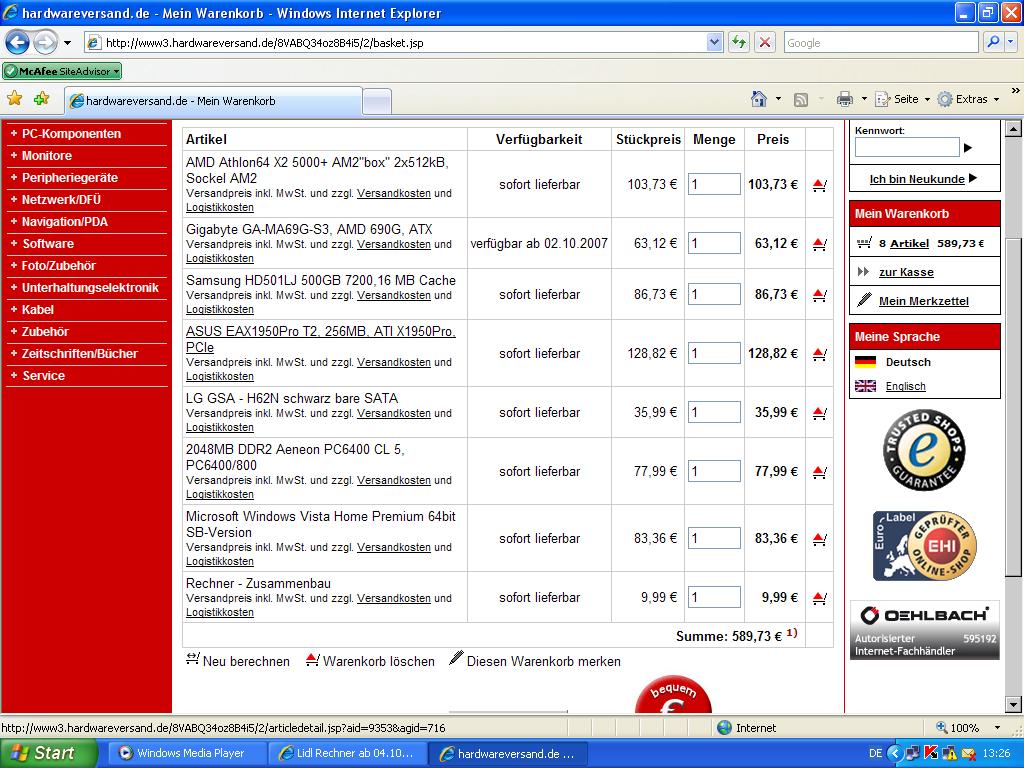Open the Seite menu

pos(903,99)
